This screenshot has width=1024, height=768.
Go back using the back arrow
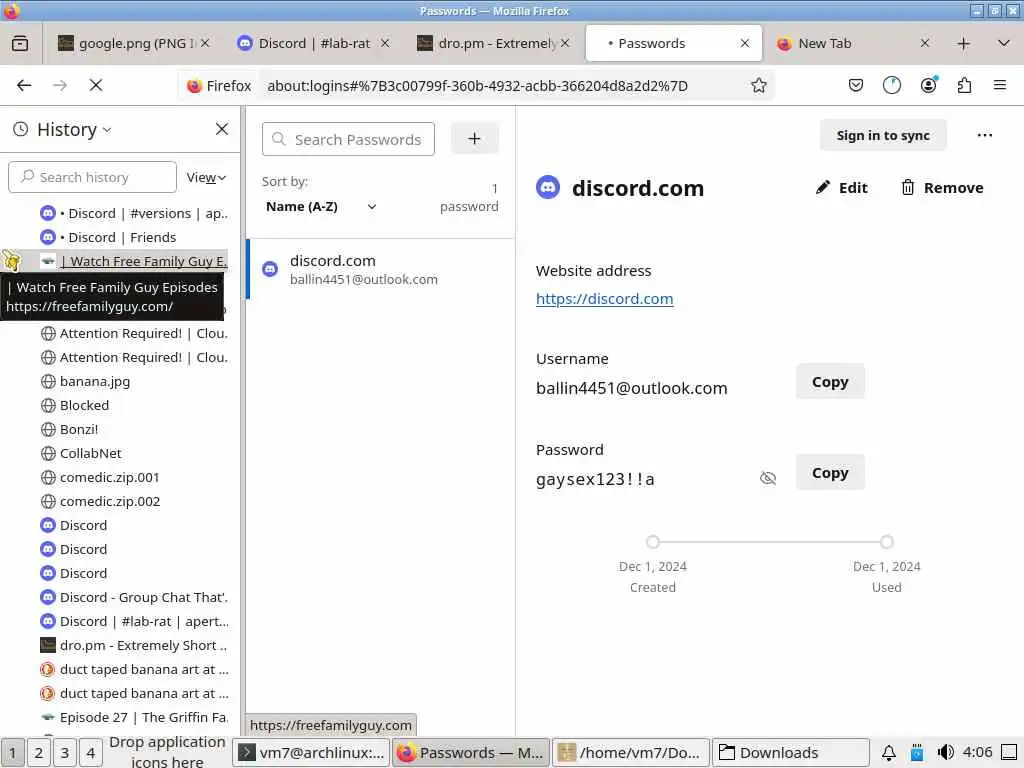point(24,86)
